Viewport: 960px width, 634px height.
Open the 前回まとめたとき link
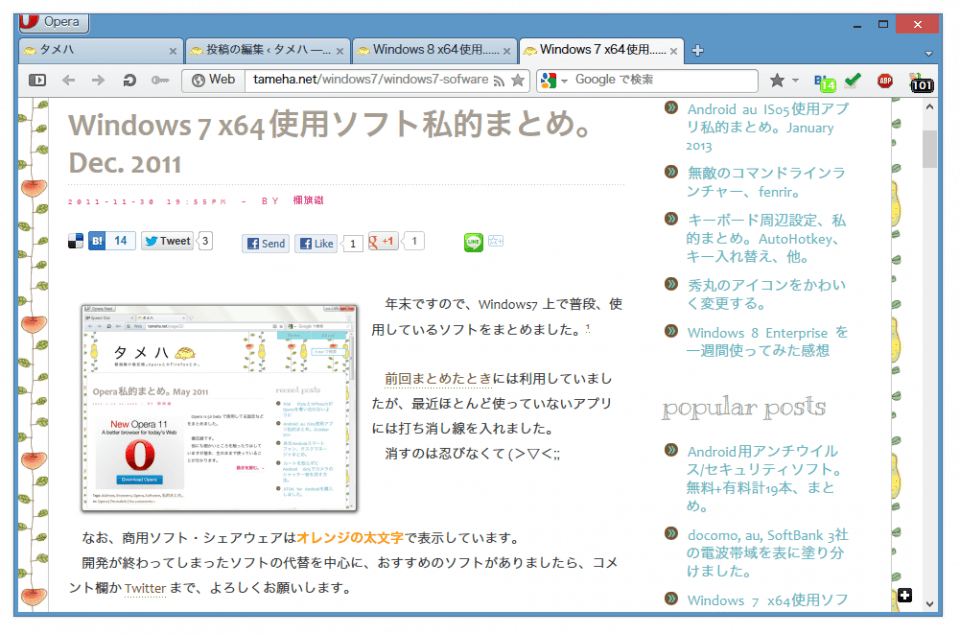click(x=438, y=379)
